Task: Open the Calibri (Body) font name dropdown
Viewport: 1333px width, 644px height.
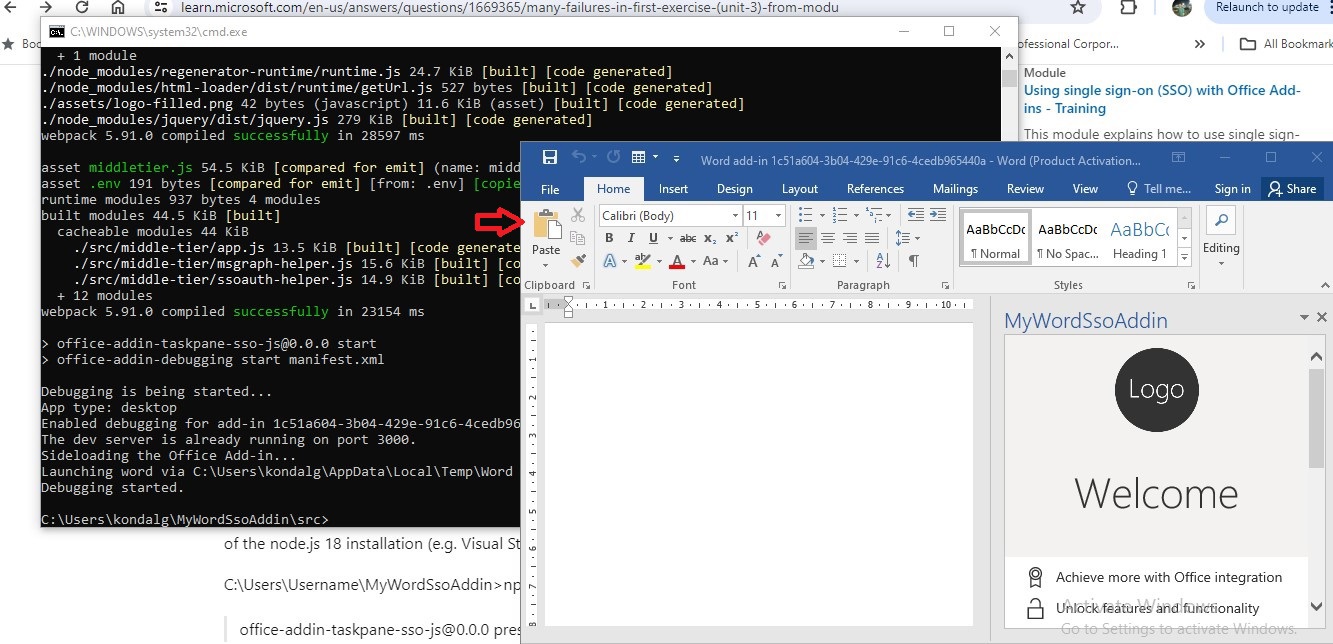Action: [x=735, y=216]
